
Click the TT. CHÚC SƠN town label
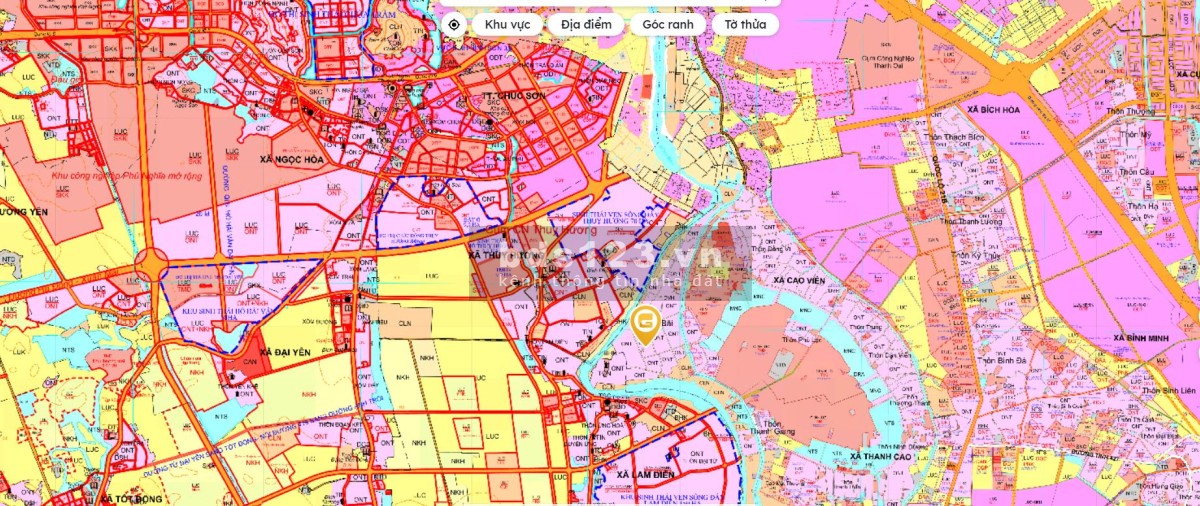515,97
